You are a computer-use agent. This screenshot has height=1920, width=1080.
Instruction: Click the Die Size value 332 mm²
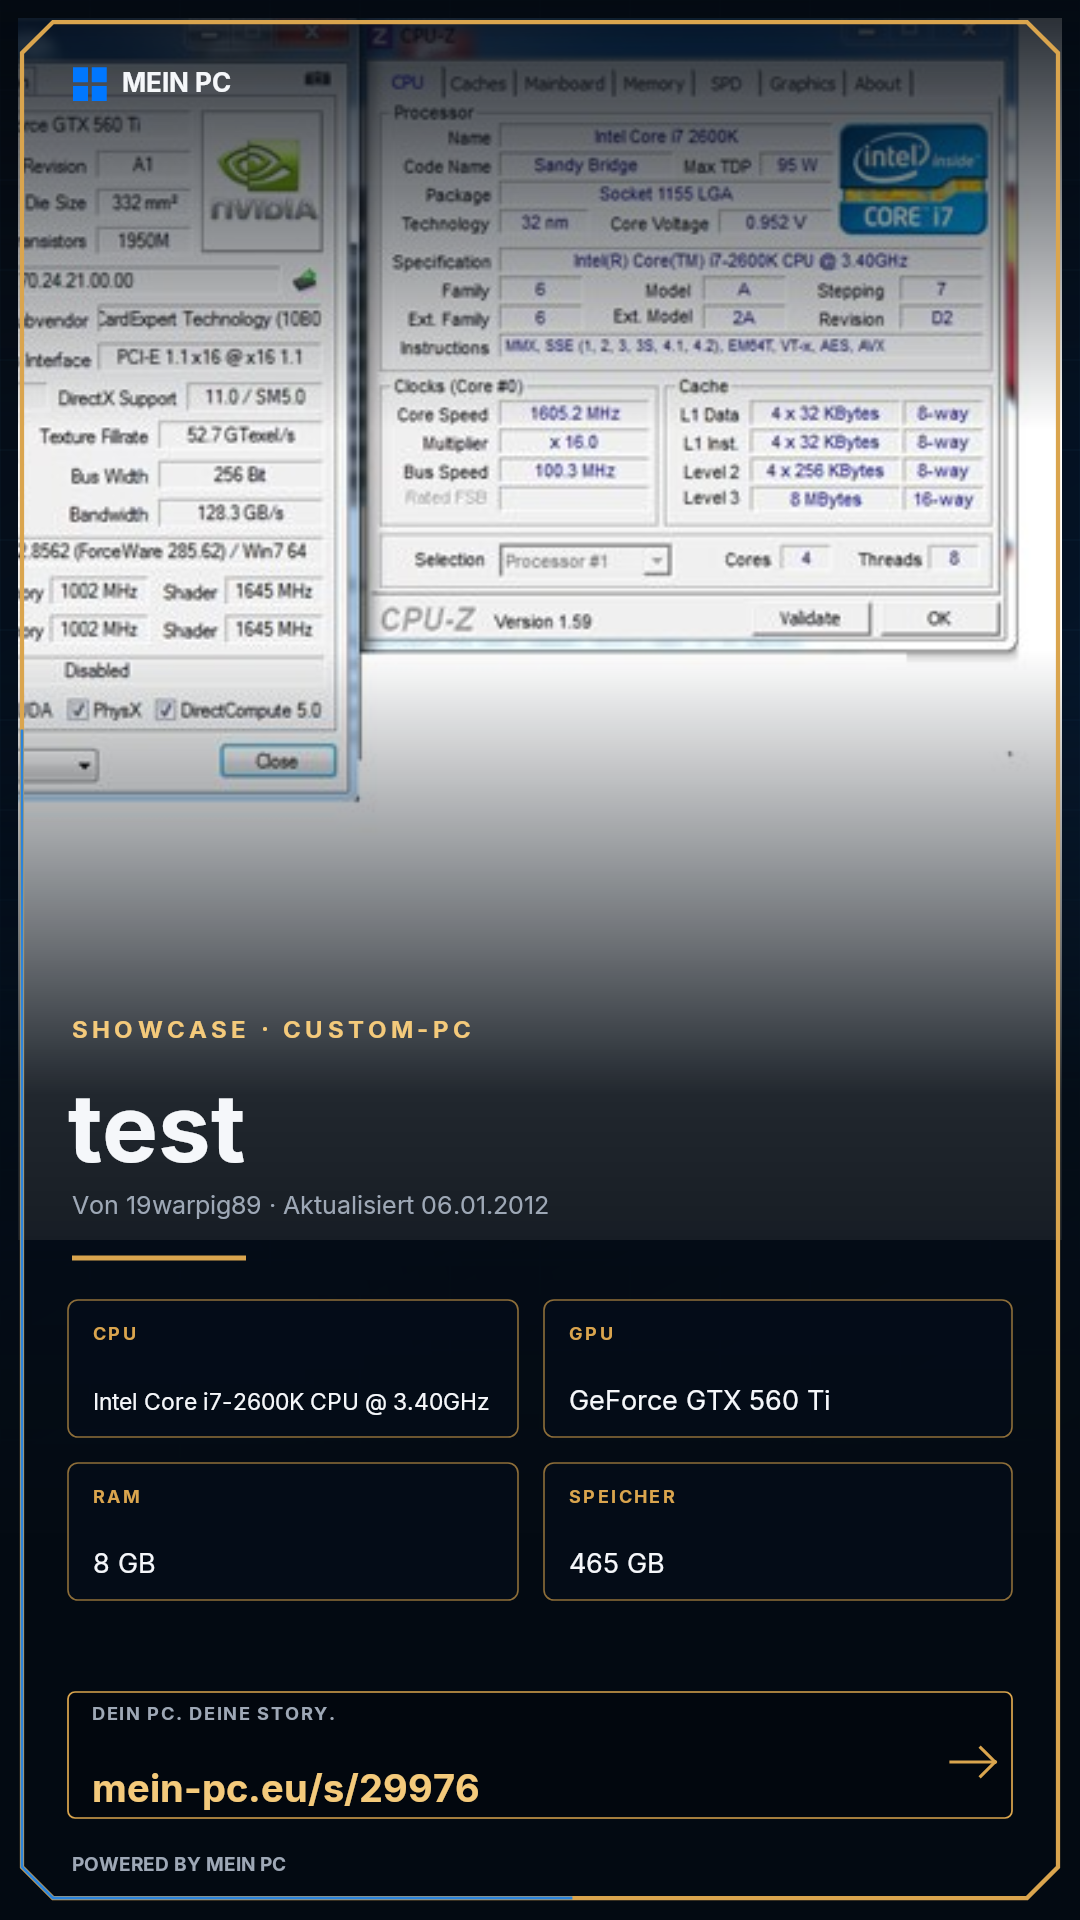tap(144, 203)
